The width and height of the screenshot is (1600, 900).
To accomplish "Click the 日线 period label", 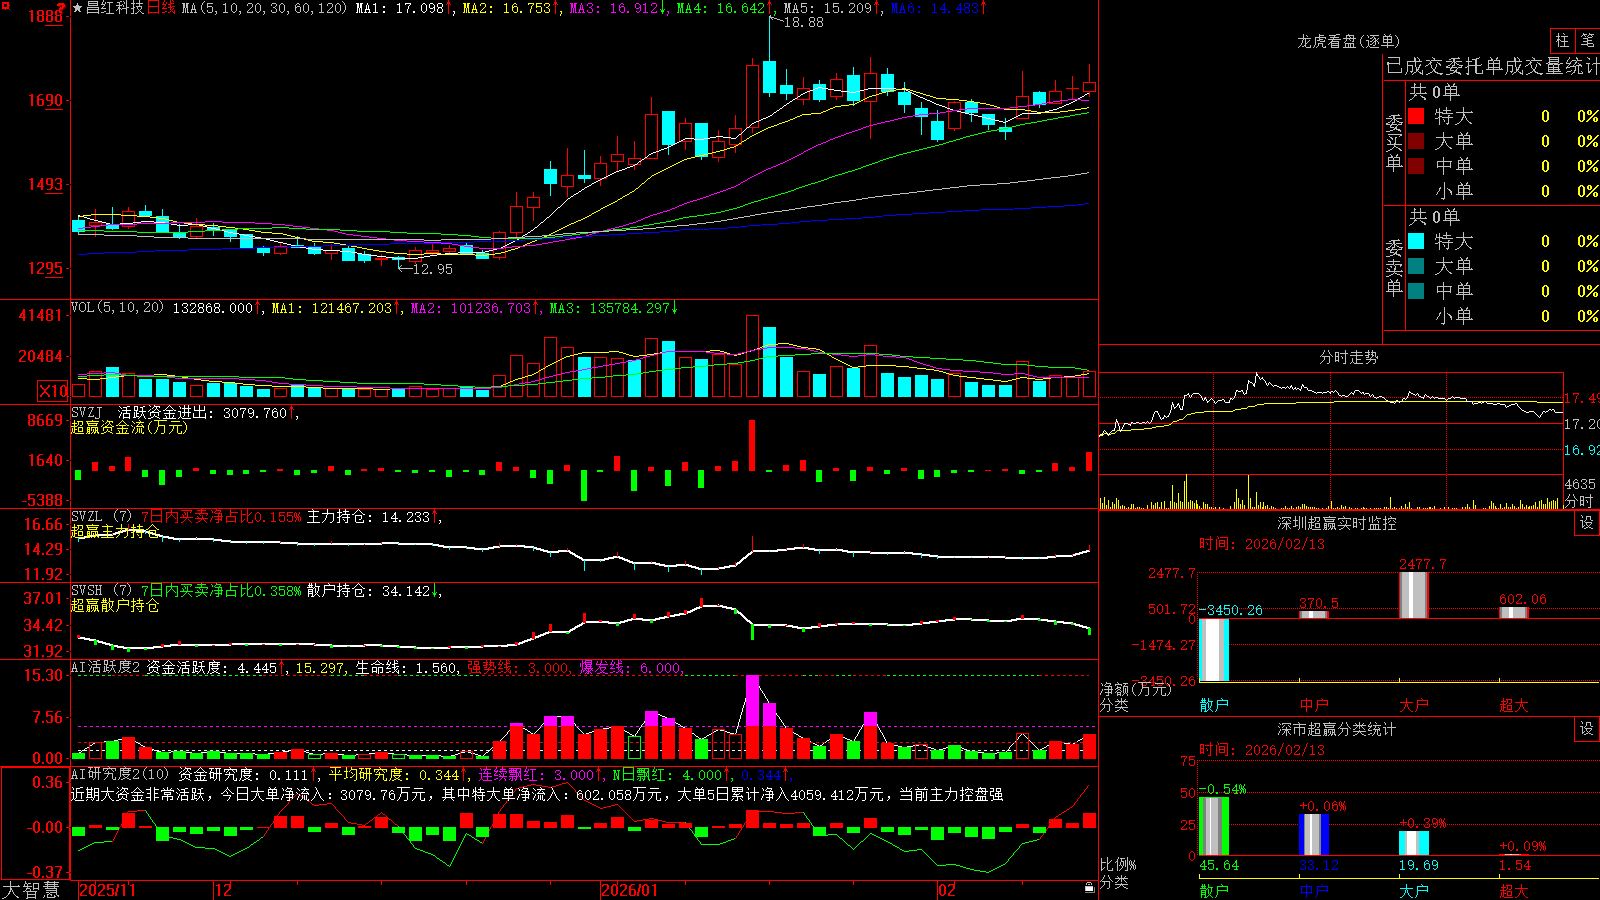I will (162, 8).
